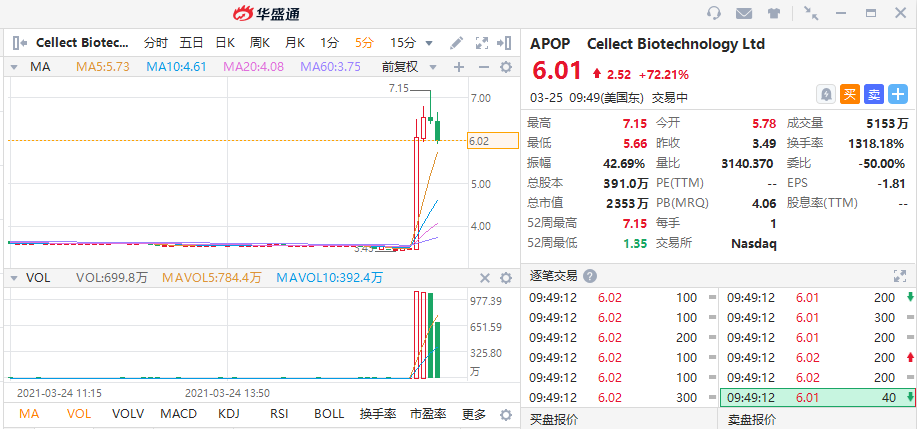Open customer service headset icon
The image size is (917, 429).
[x=714, y=13]
